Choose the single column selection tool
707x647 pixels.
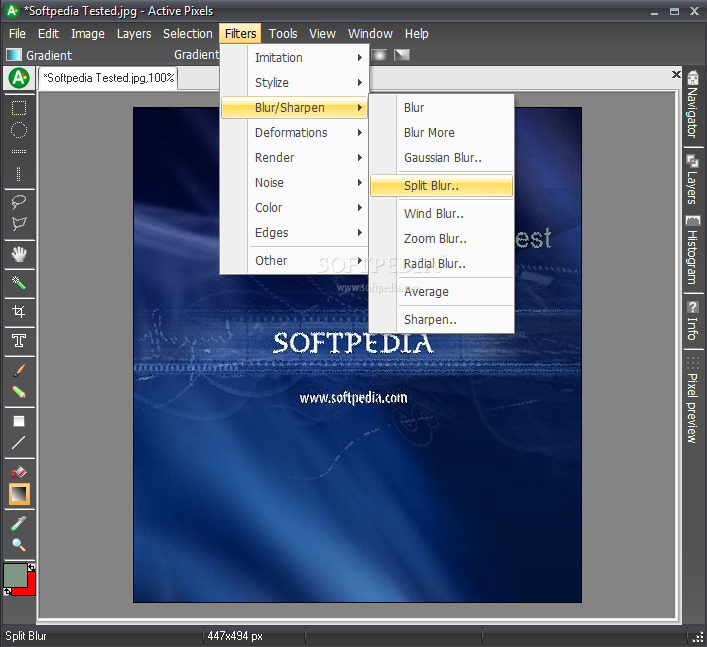18,174
